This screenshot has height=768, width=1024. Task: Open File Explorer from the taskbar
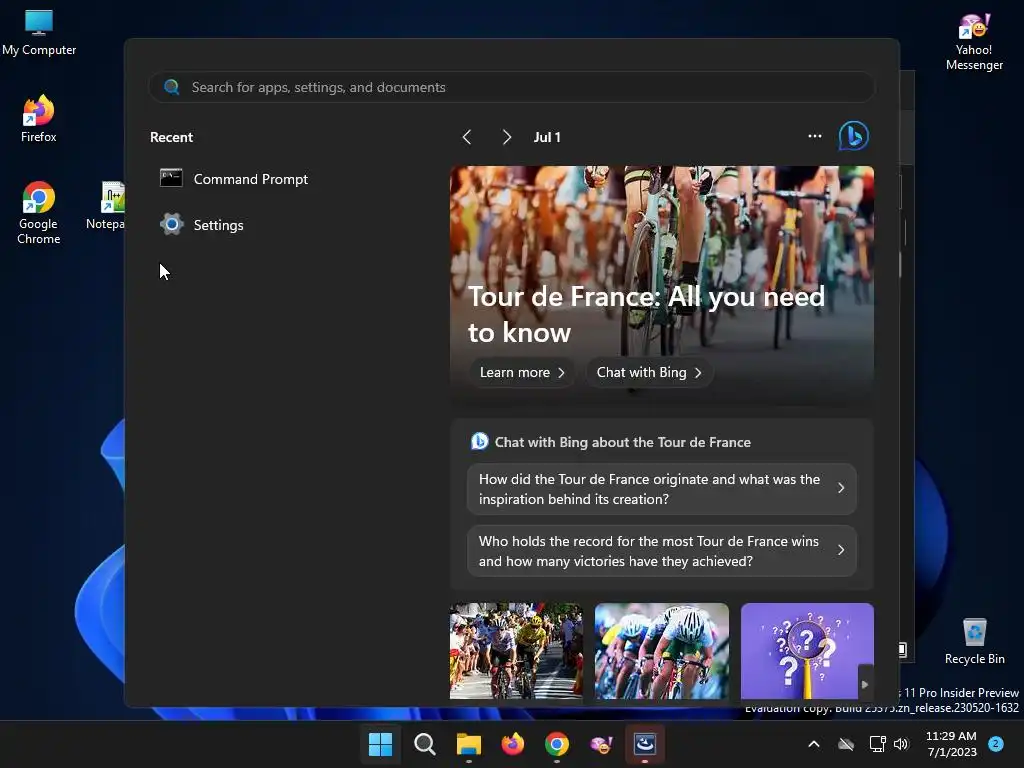(468, 744)
